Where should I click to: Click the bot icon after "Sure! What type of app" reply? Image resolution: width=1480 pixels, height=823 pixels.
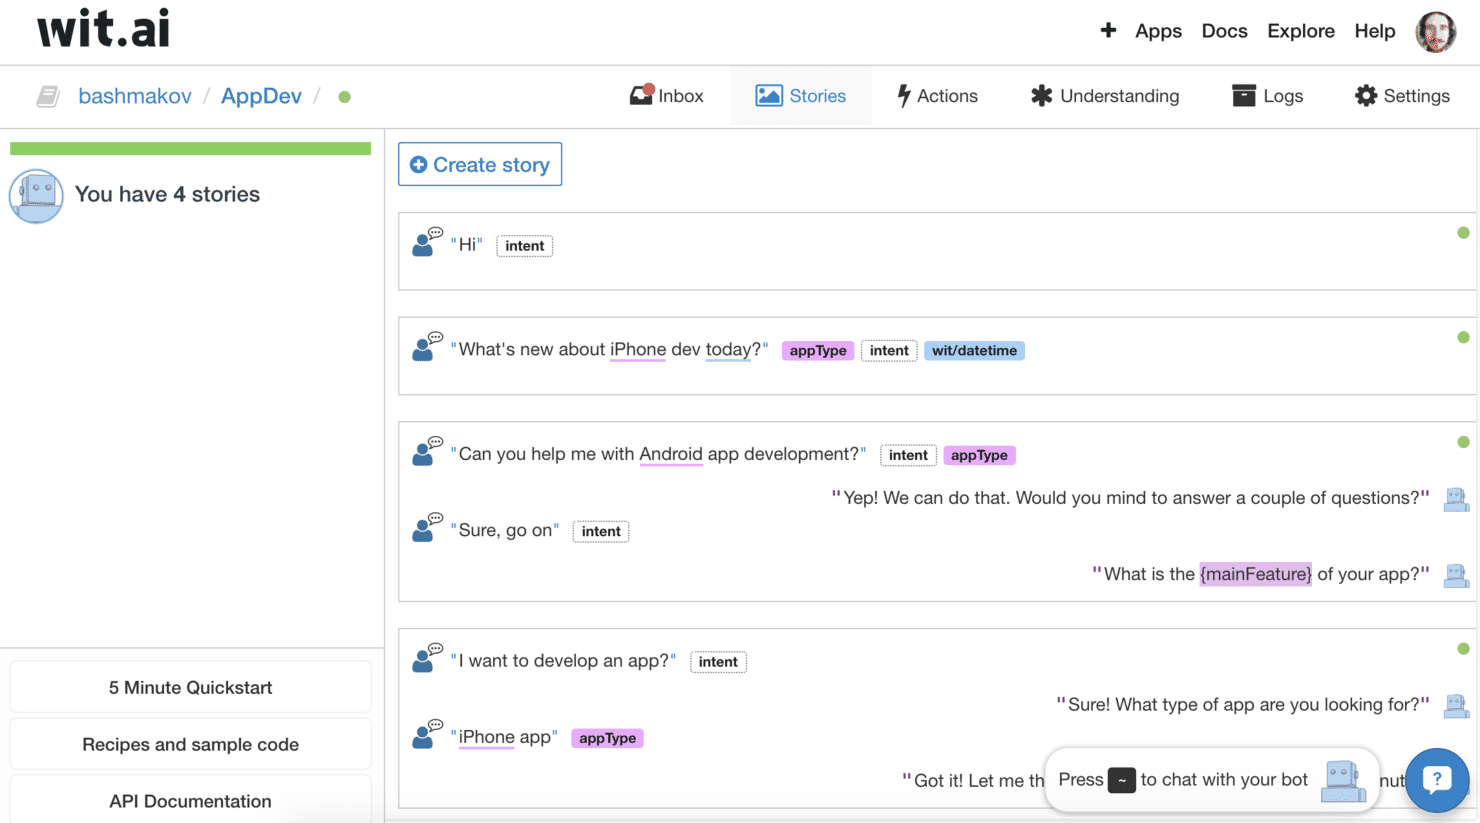coord(1456,706)
